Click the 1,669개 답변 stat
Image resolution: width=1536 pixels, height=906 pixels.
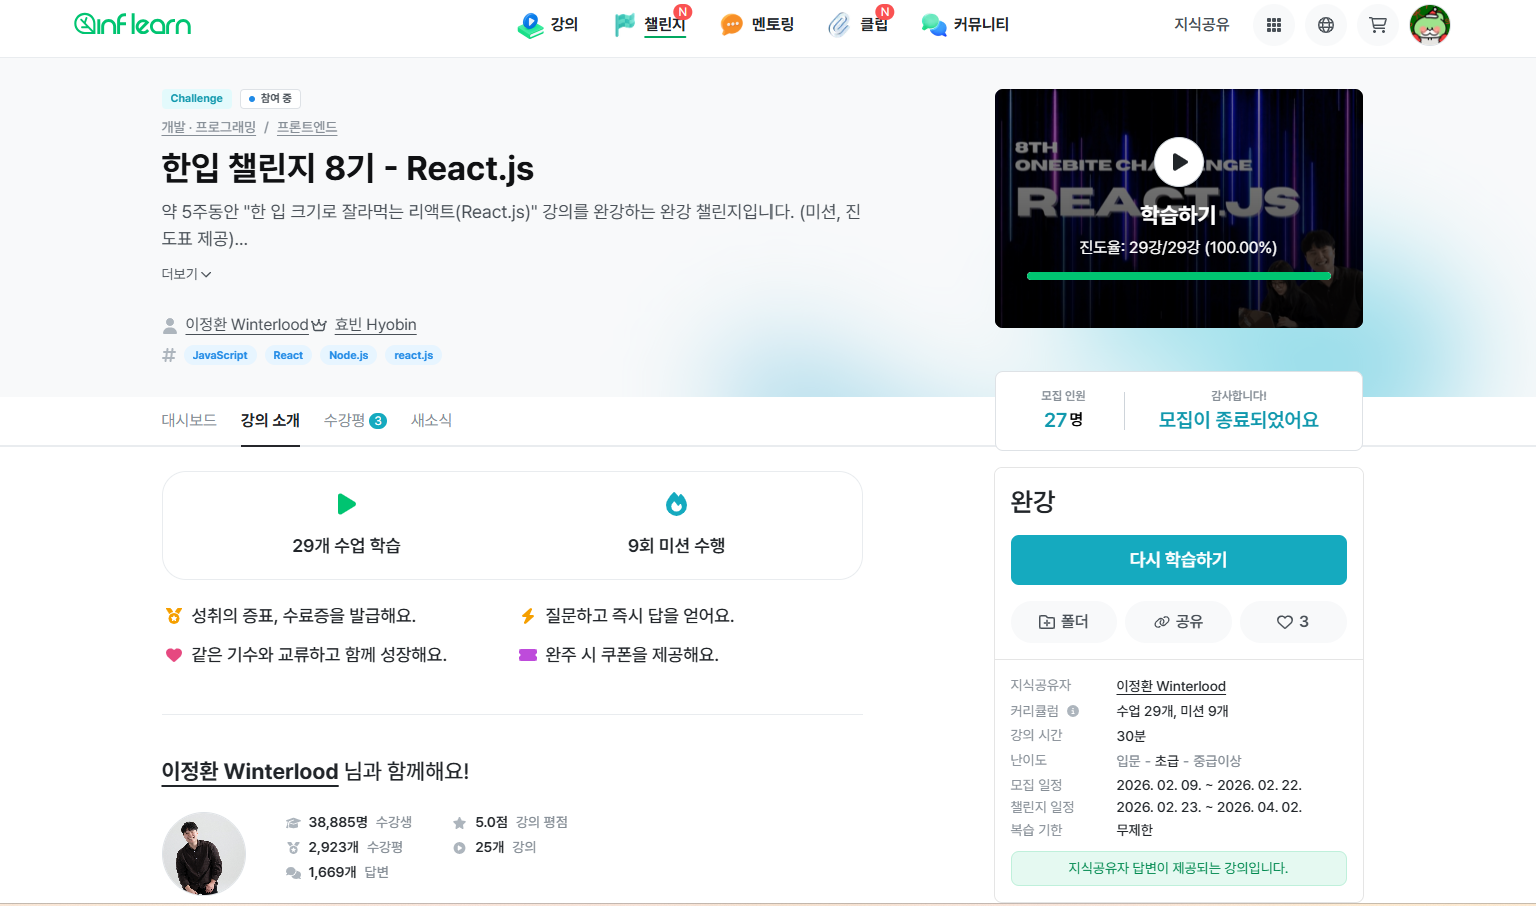(338, 872)
